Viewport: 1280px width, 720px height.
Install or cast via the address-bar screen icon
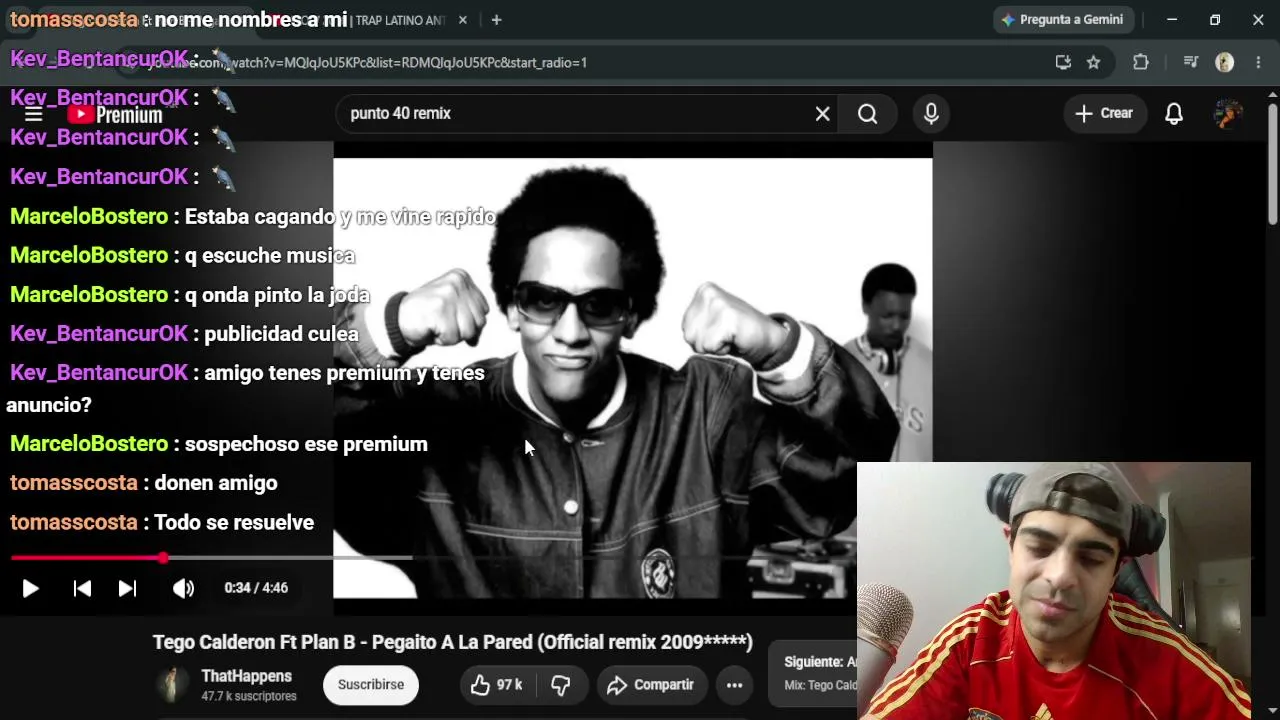point(1063,62)
